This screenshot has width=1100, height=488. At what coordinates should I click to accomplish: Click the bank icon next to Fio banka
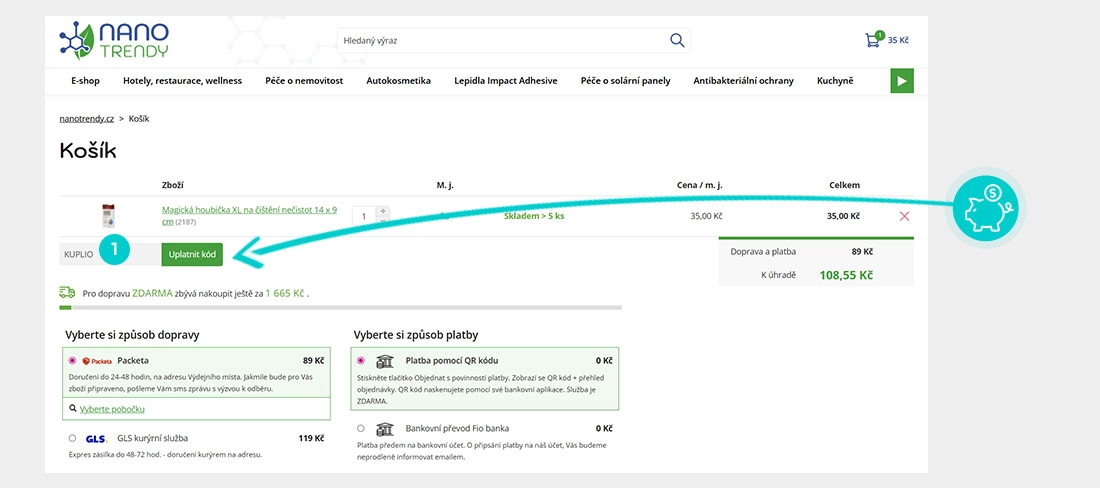[384, 428]
